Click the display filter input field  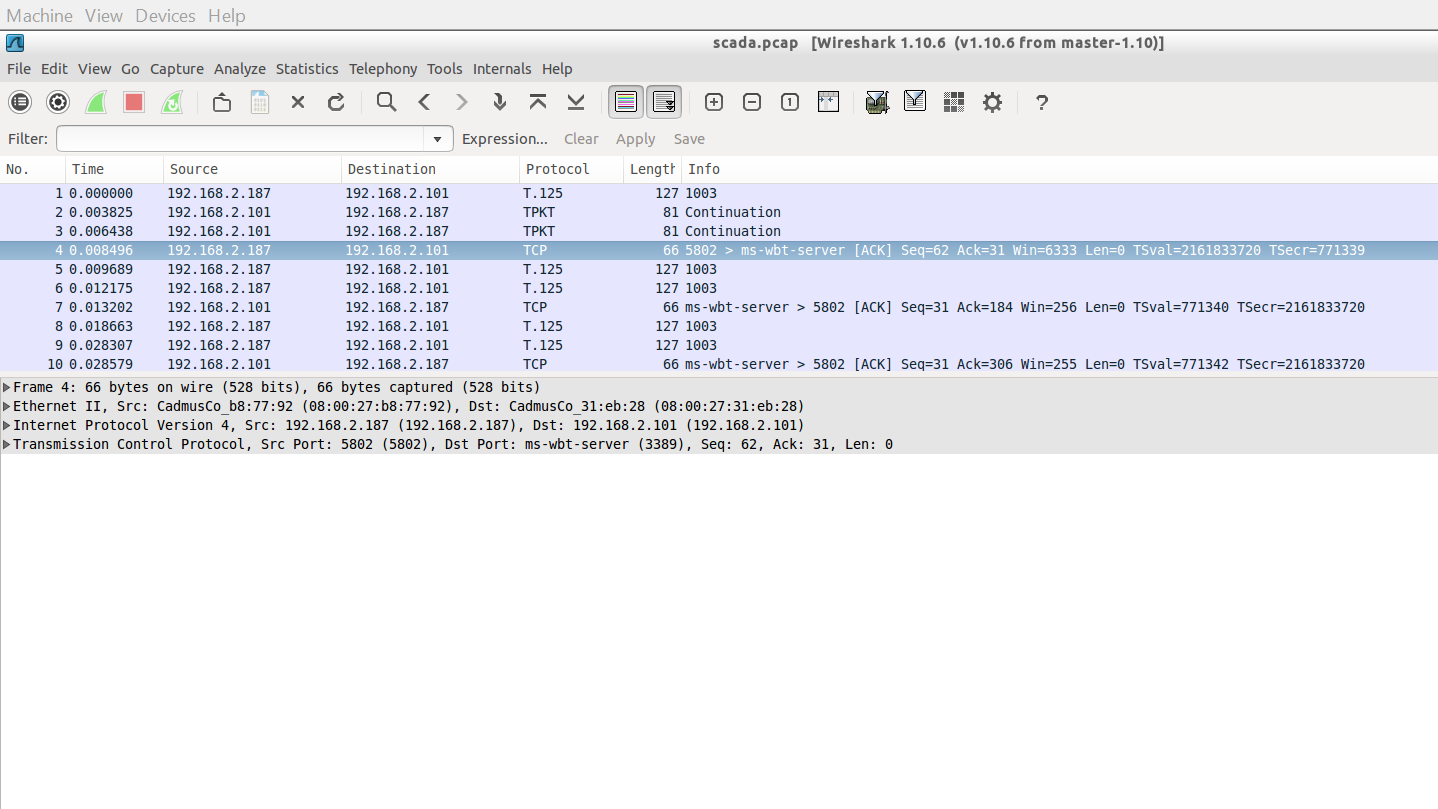(x=240, y=139)
